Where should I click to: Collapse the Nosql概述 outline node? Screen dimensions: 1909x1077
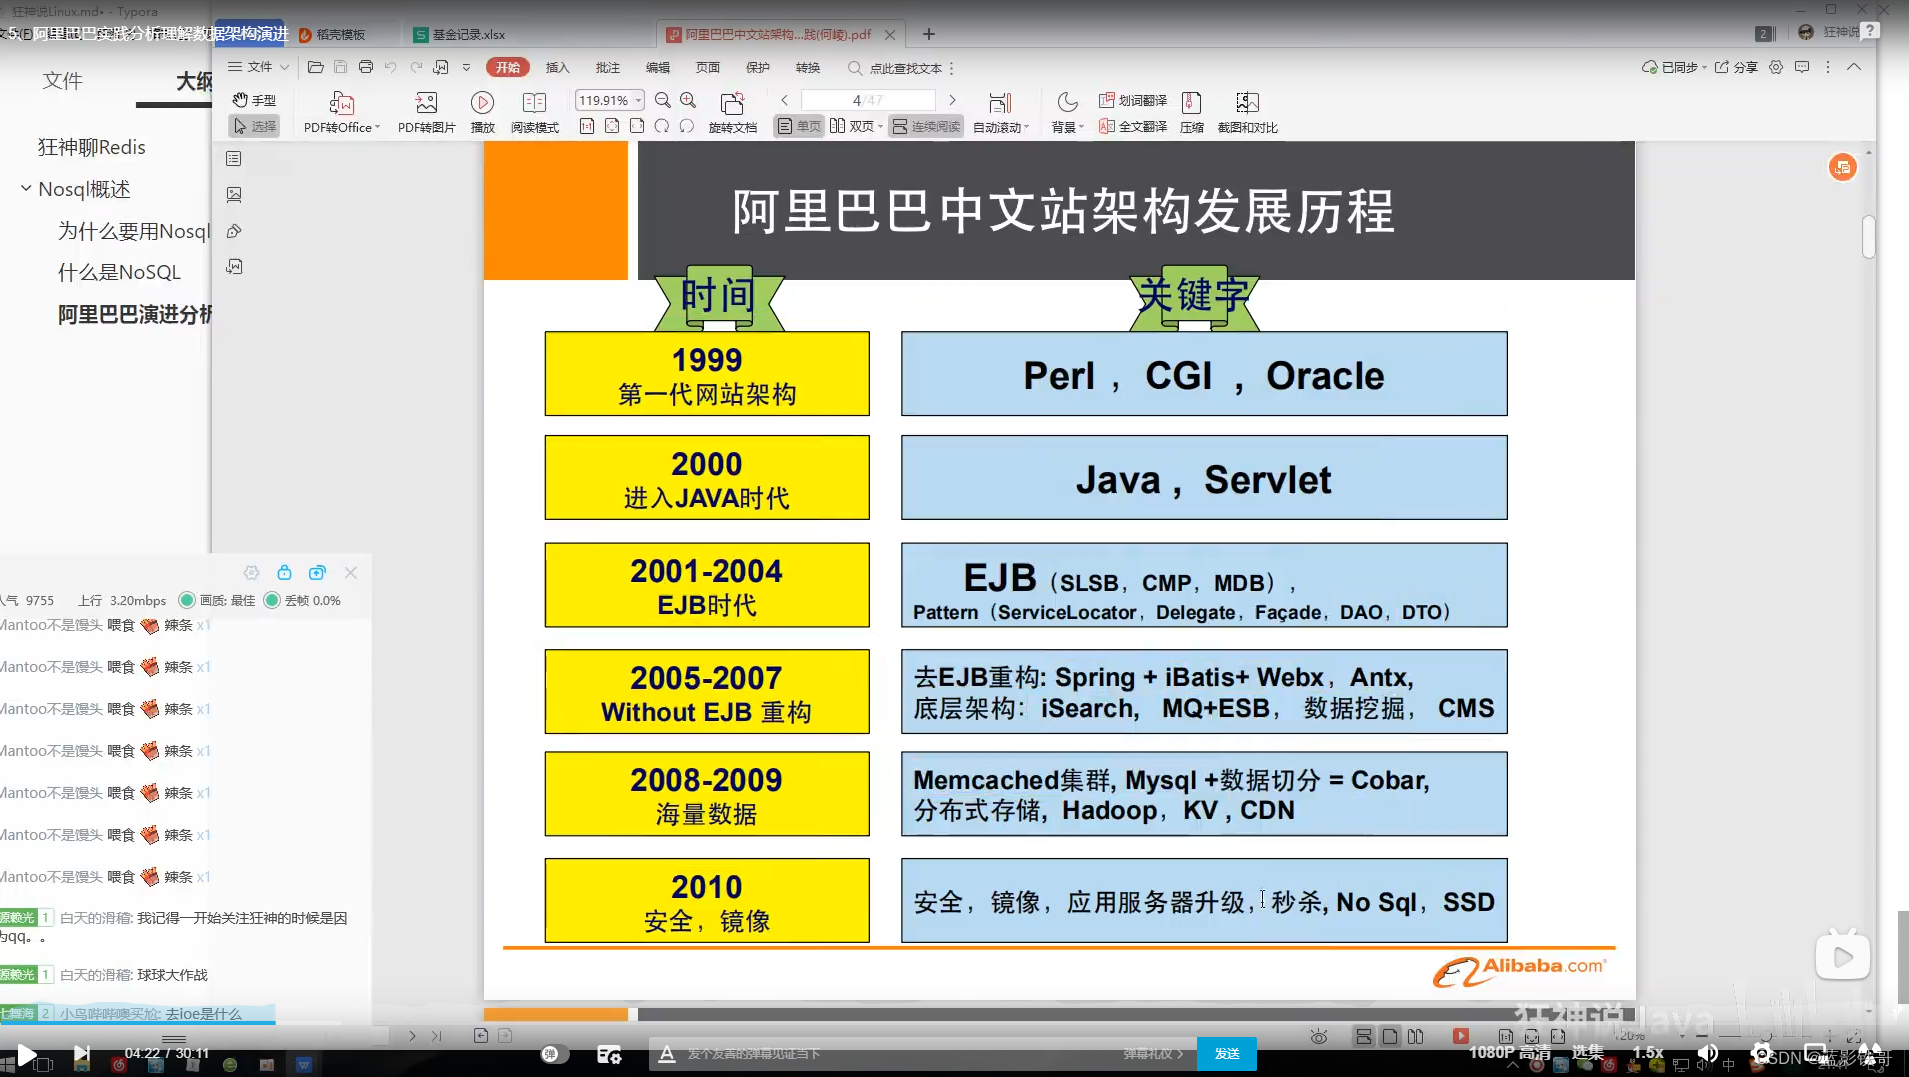coord(26,188)
